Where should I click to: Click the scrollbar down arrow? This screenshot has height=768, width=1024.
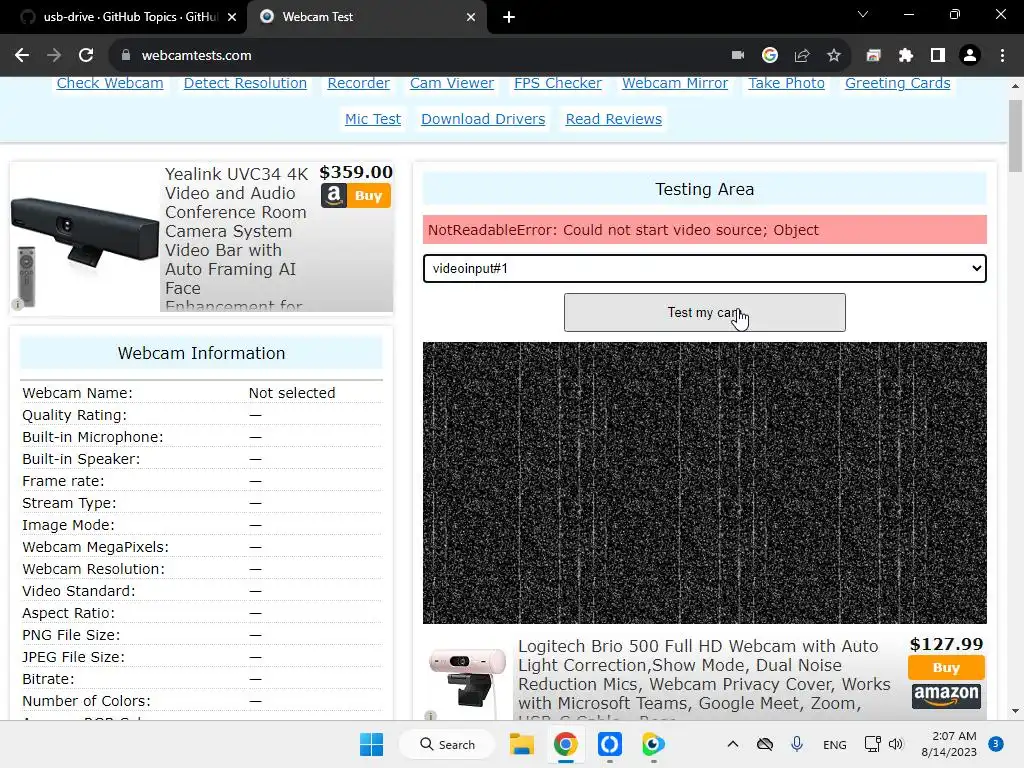[1016, 711]
